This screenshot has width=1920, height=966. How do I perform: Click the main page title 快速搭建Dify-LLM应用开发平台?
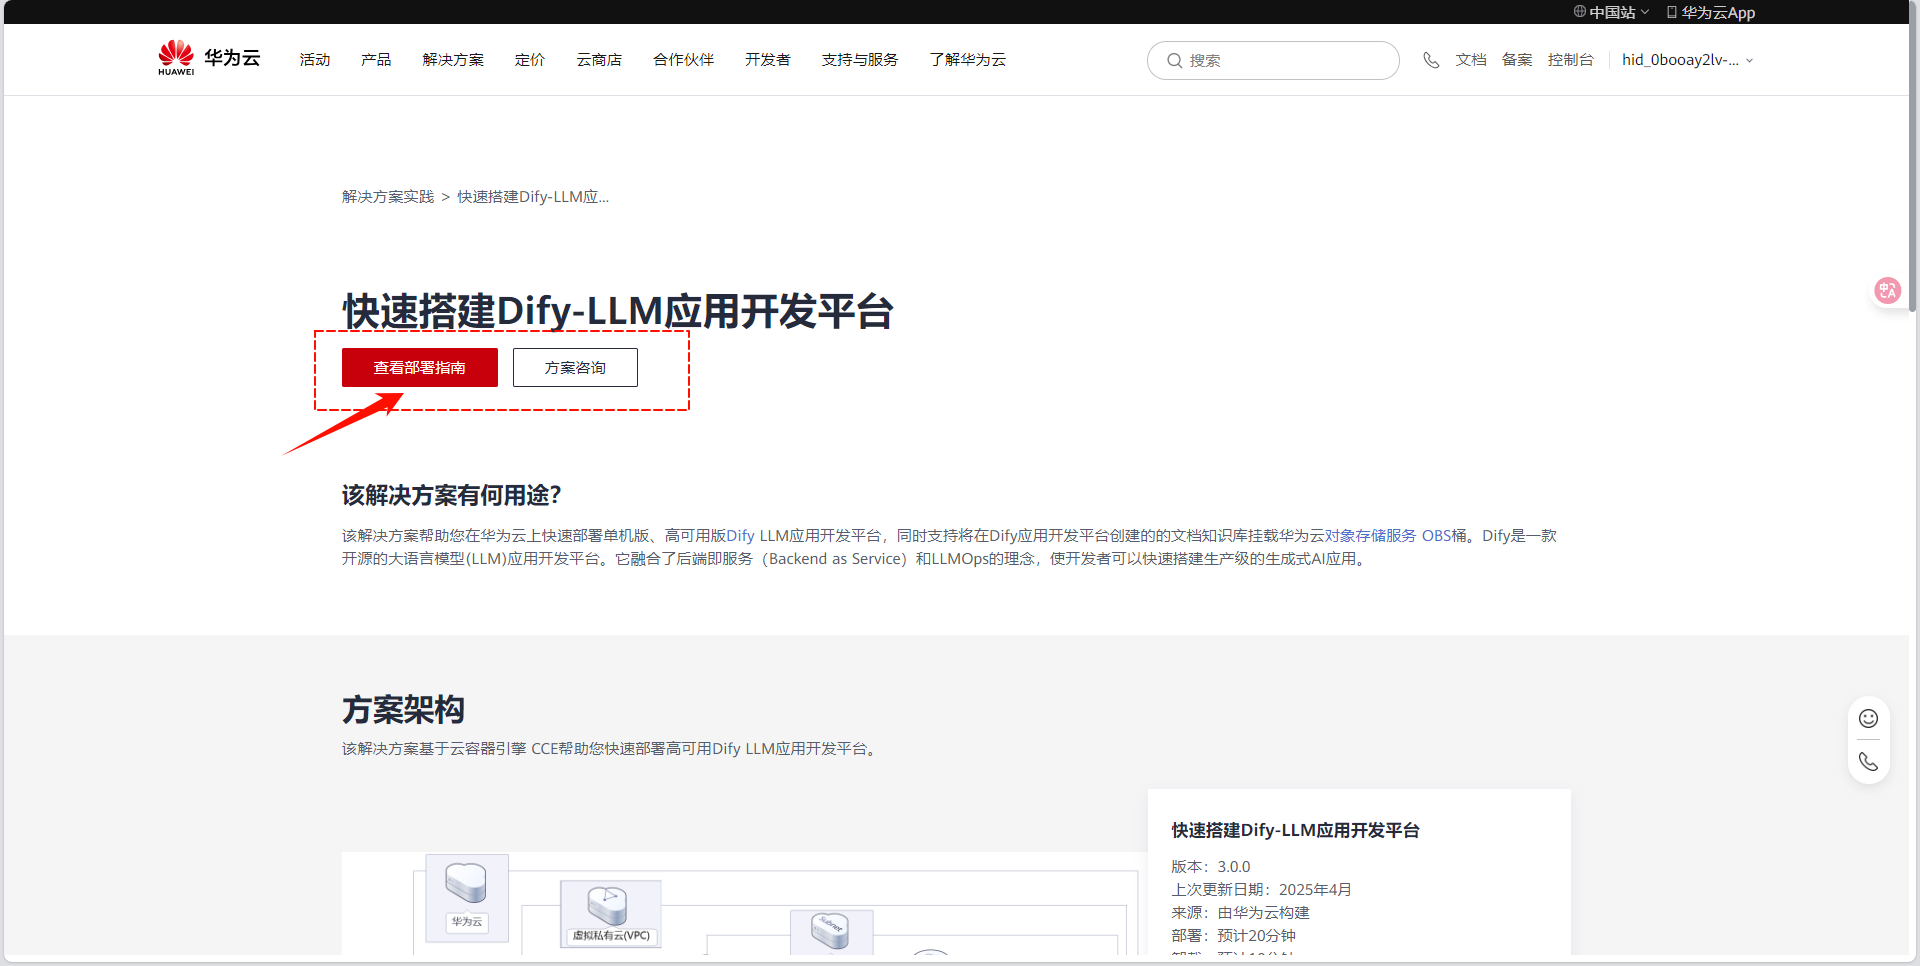pyautogui.click(x=618, y=312)
